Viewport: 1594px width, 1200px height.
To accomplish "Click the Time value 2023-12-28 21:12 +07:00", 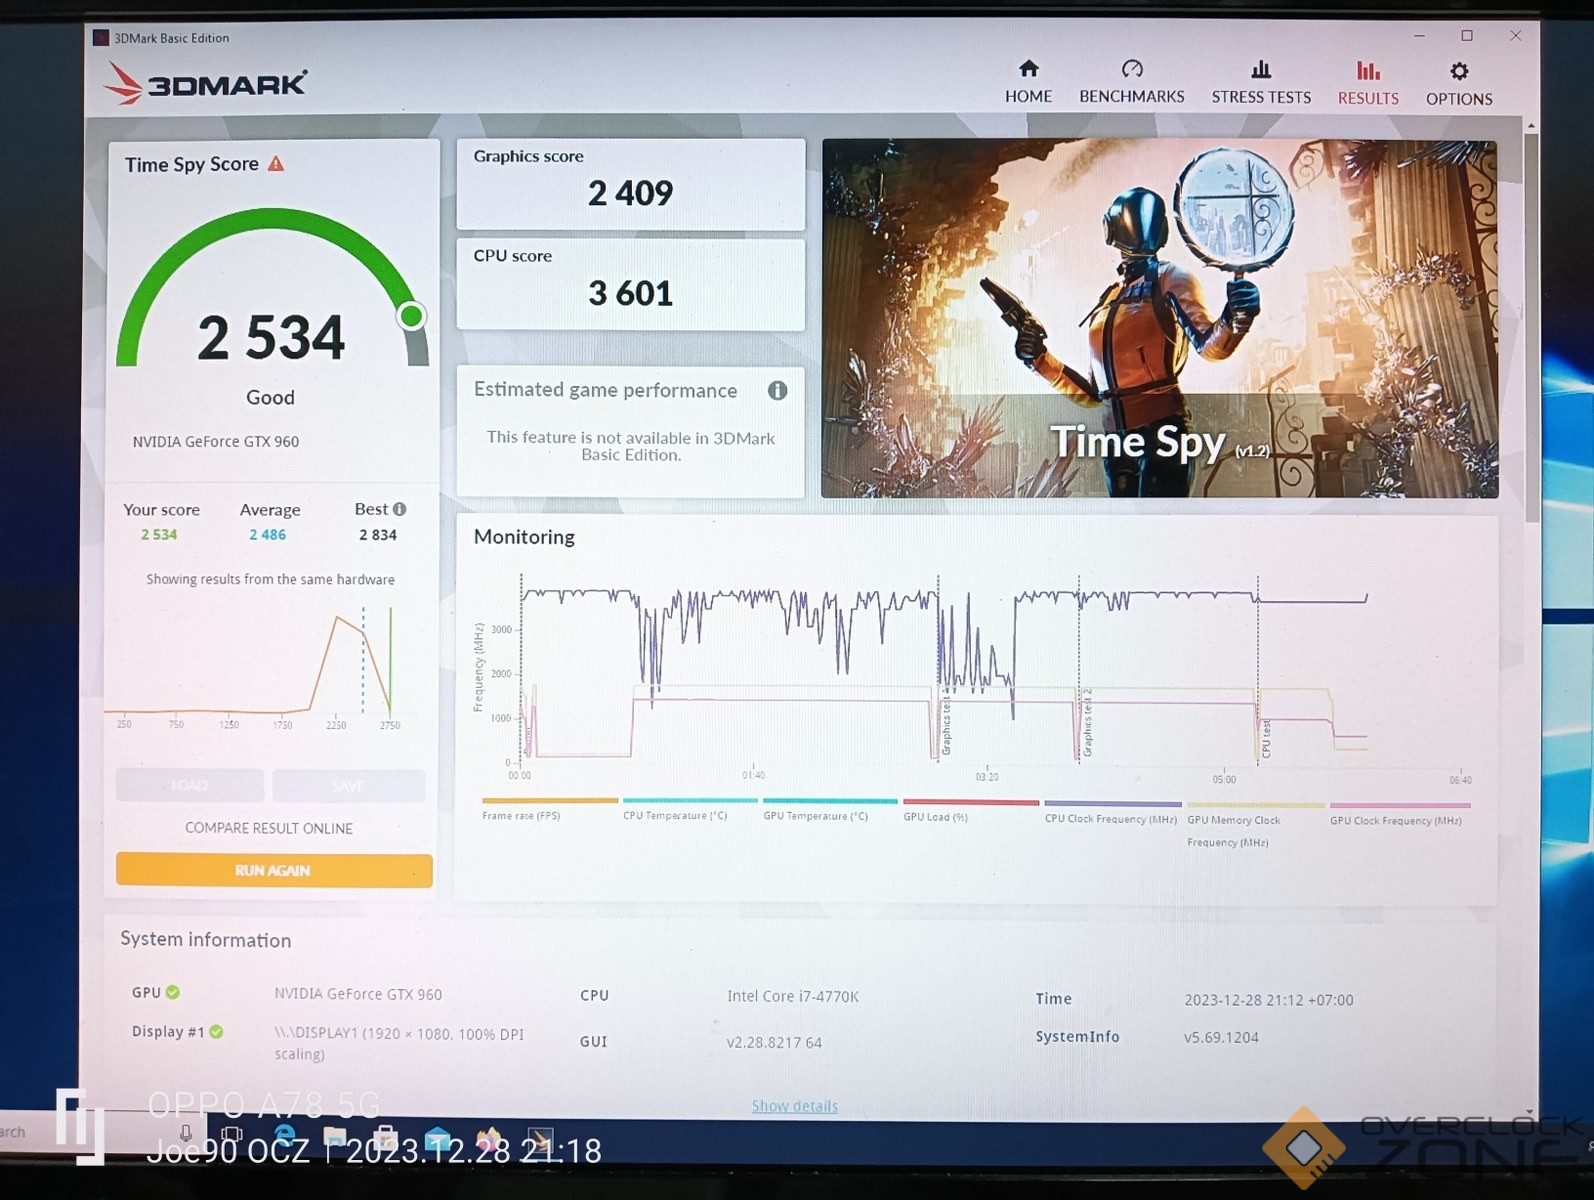I will click(x=1268, y=999).
